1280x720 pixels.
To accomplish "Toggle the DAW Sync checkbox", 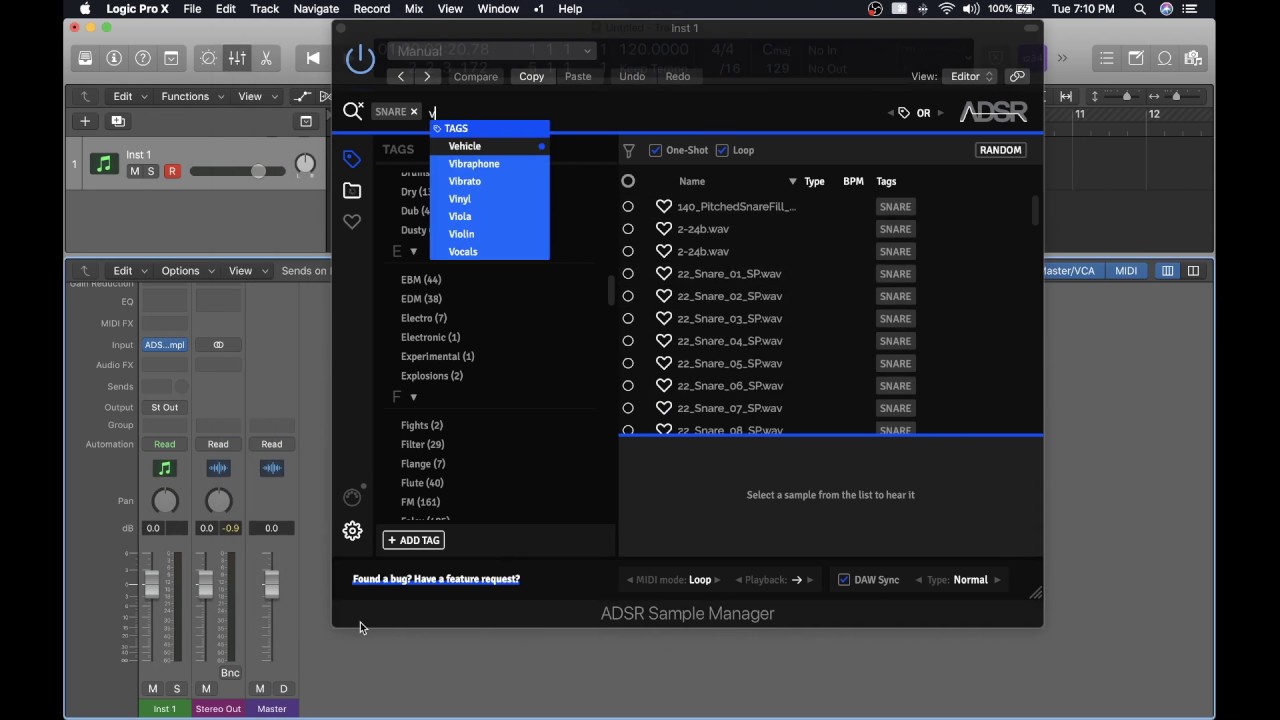I will (x=844, y=580).
